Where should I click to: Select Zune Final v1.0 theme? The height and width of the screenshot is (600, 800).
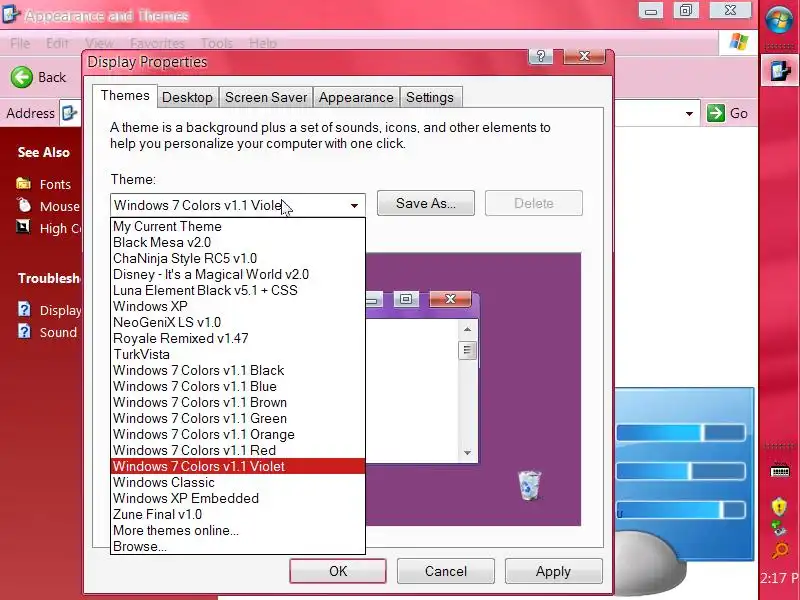(x=238, y=514)
